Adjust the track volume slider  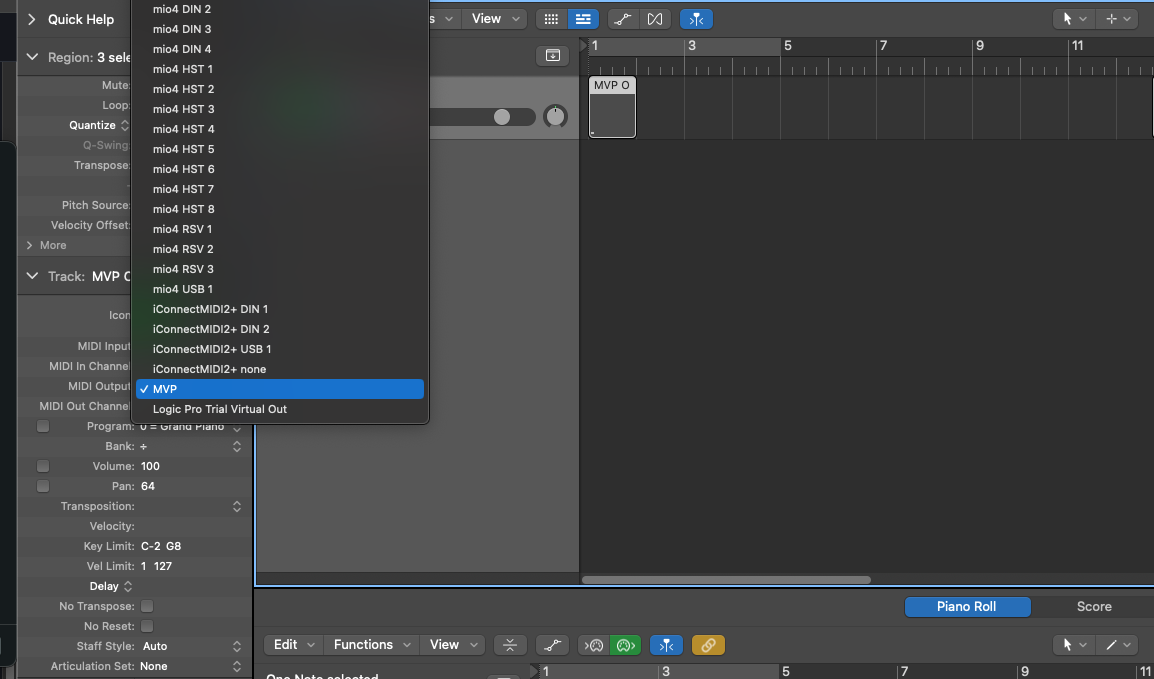point(501,117)
